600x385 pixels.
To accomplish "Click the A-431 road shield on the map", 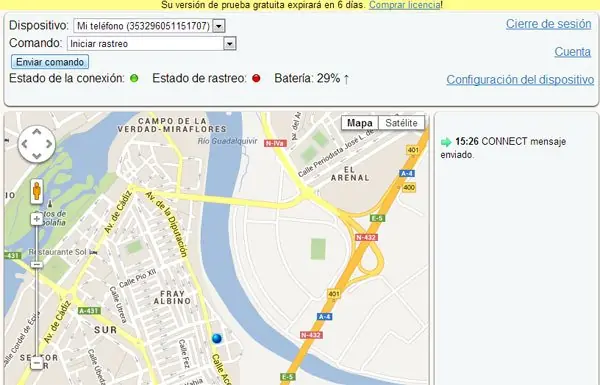I will pos(89,311).
